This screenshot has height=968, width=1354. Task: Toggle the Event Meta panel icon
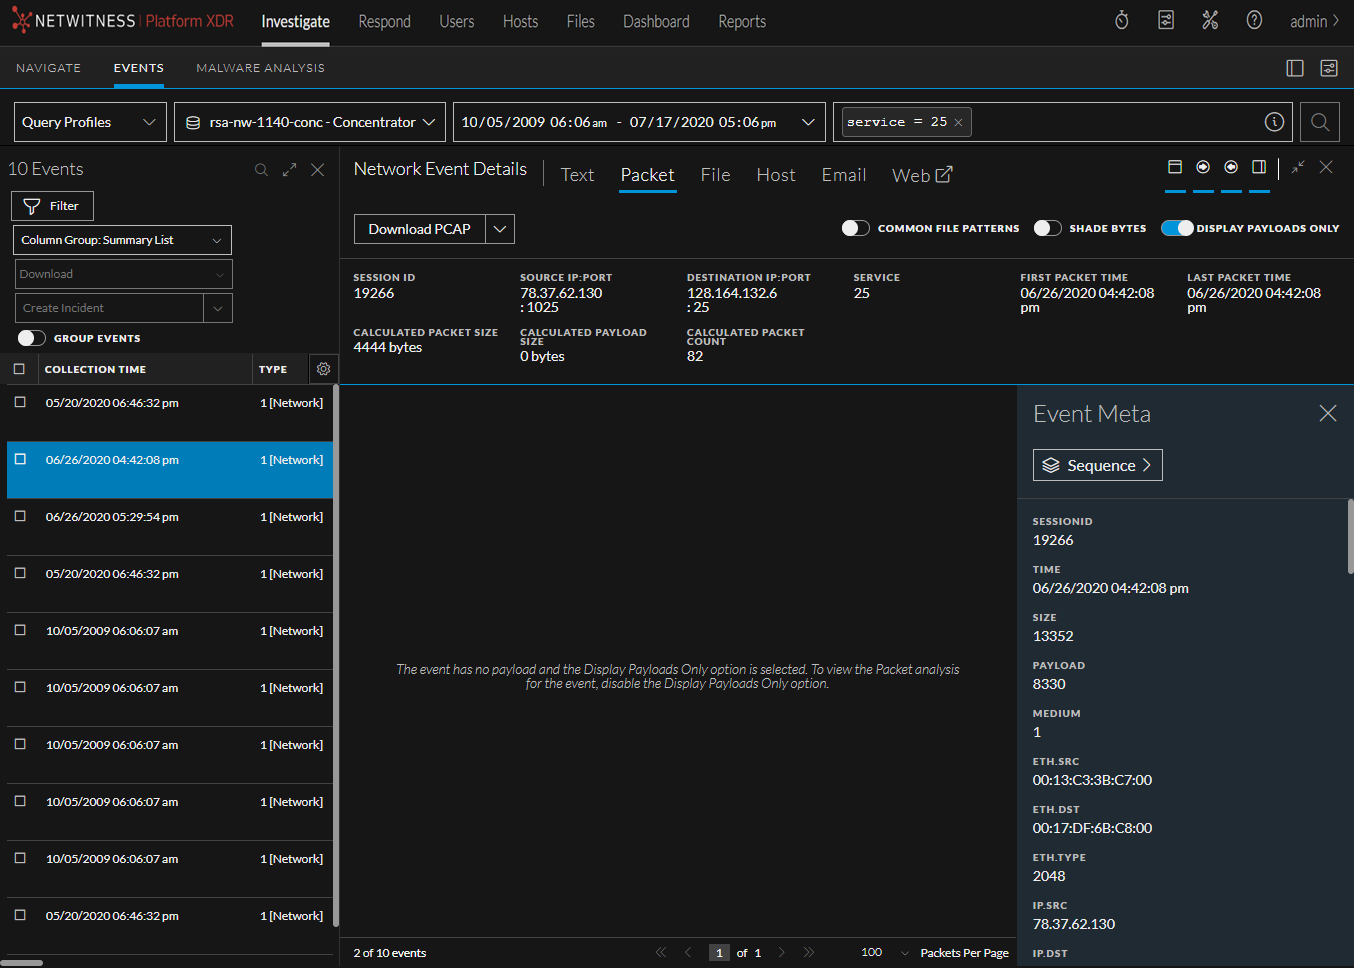[1259, 167]
